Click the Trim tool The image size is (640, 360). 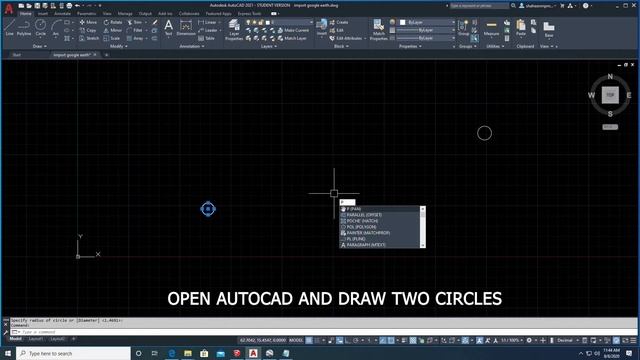[x=135, y=22]
